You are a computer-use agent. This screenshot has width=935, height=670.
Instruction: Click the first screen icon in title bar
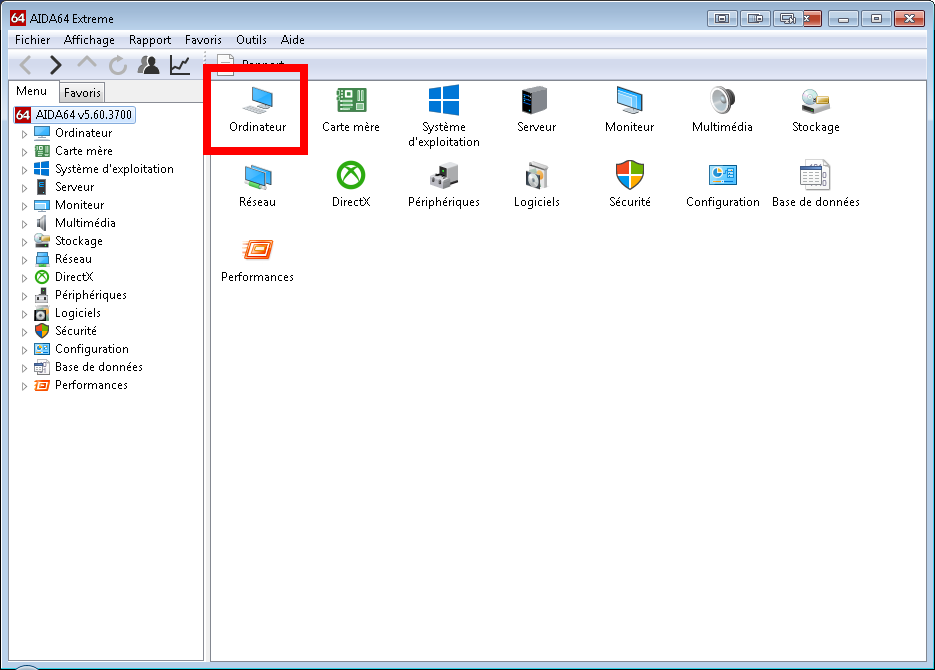coord(722,18)
